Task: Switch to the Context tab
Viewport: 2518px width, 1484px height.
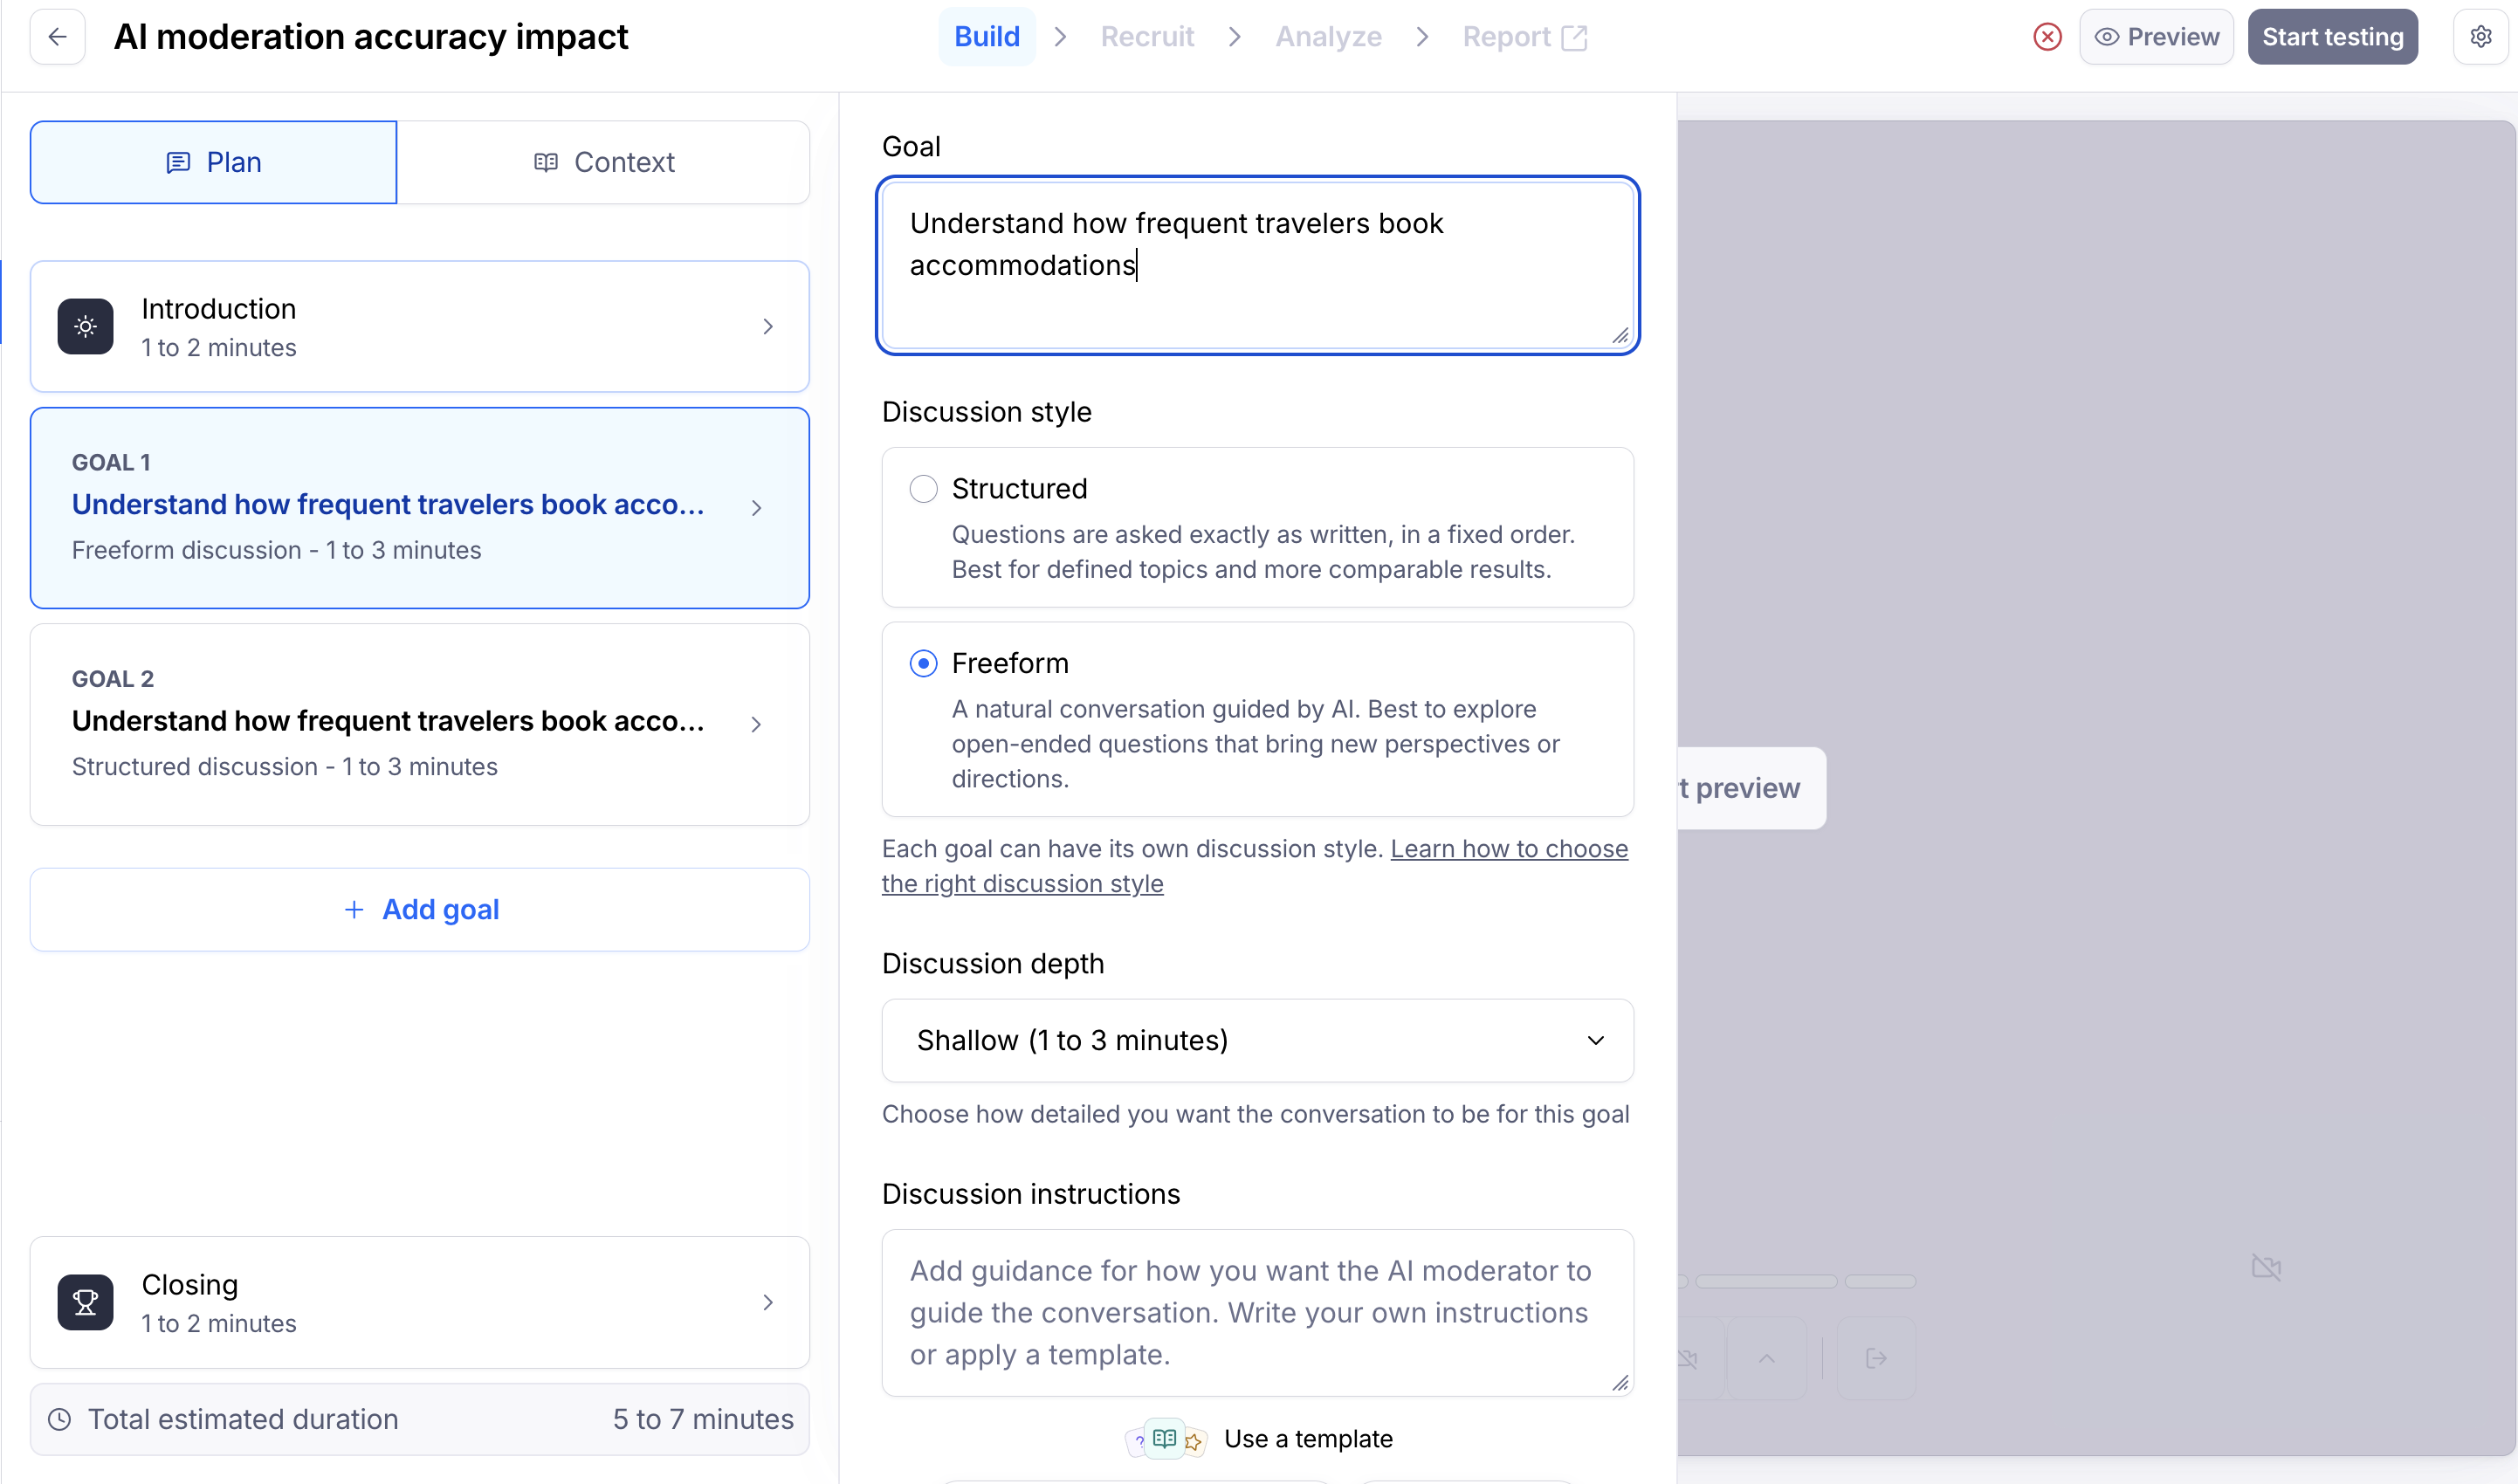Action: pos(603,163)
